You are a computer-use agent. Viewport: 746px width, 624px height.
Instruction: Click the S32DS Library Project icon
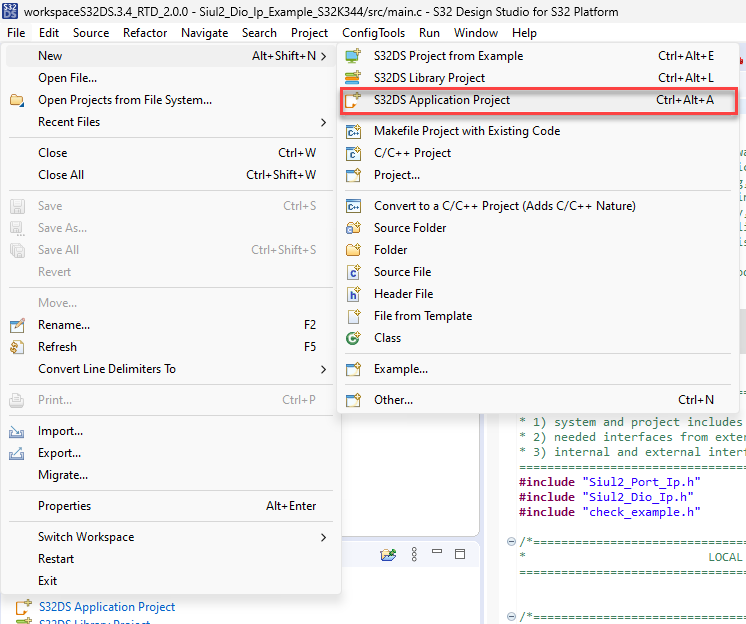point(352,78)
